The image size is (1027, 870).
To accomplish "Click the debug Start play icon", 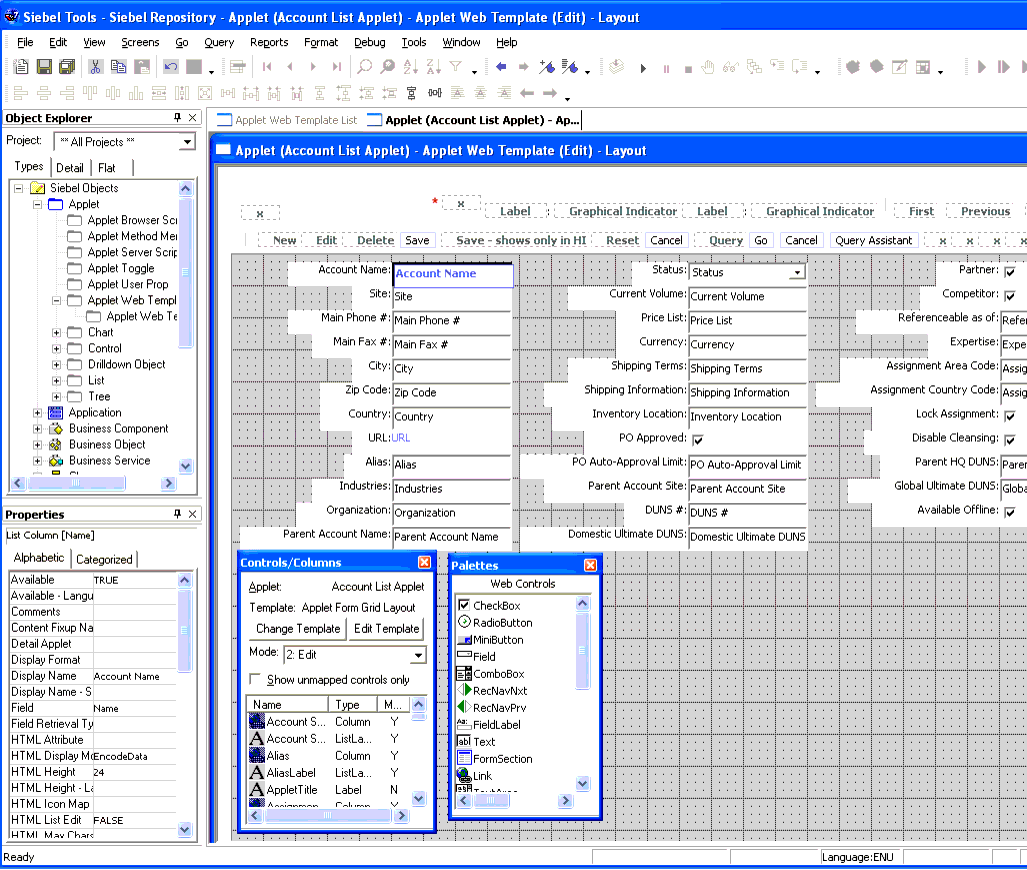I will (x=643, y=68).
